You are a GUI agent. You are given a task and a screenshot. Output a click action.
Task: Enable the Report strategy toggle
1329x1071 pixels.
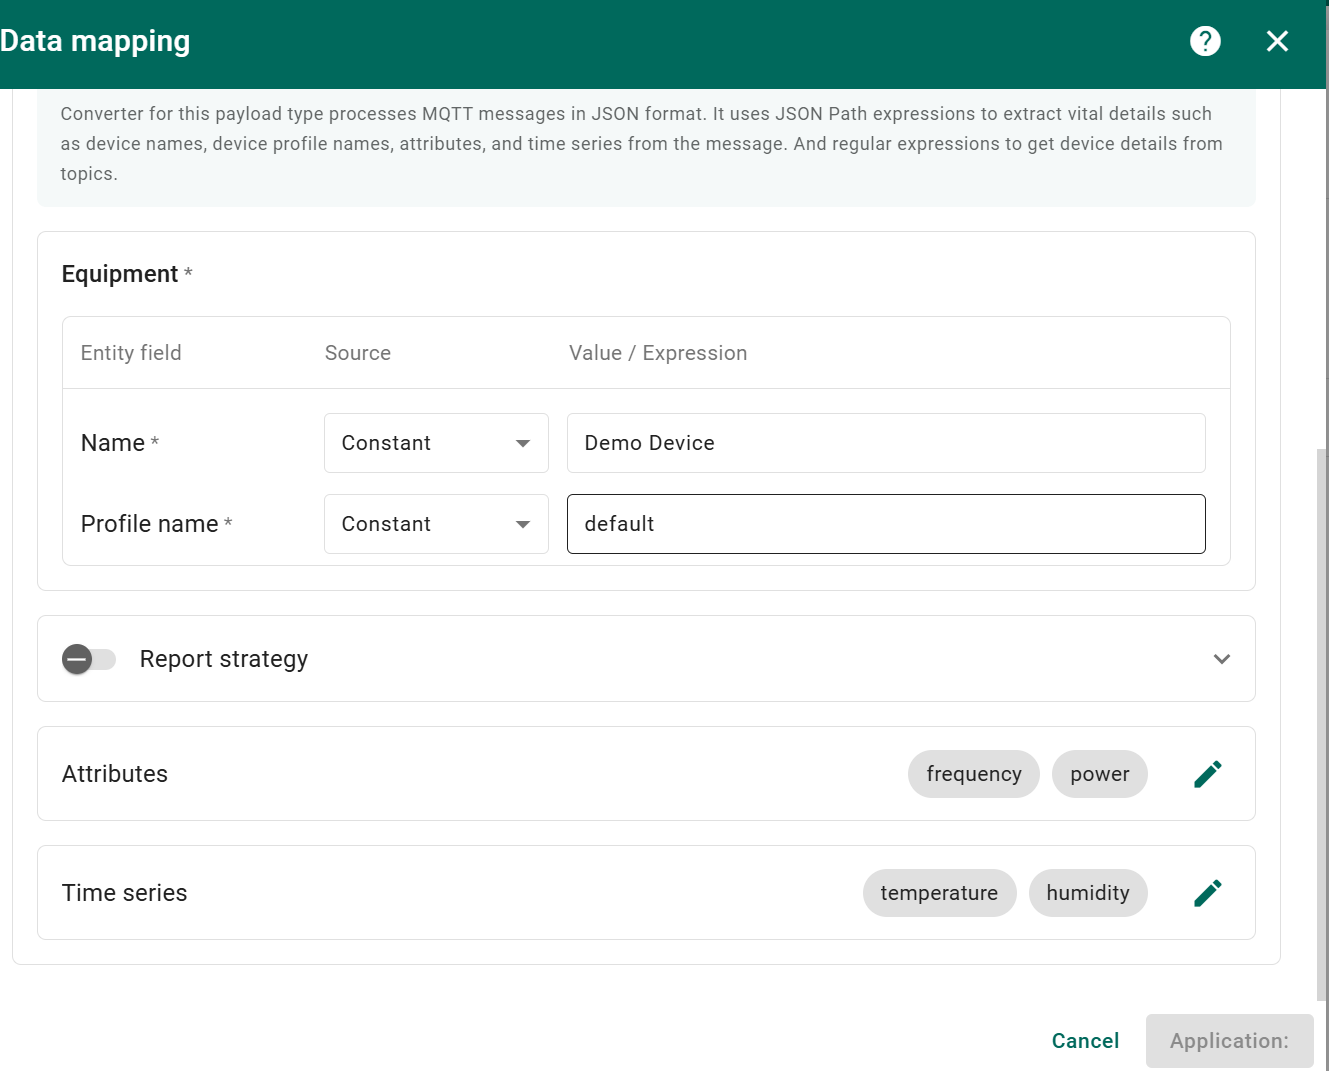pyautogui.click(x=89, y=659)
